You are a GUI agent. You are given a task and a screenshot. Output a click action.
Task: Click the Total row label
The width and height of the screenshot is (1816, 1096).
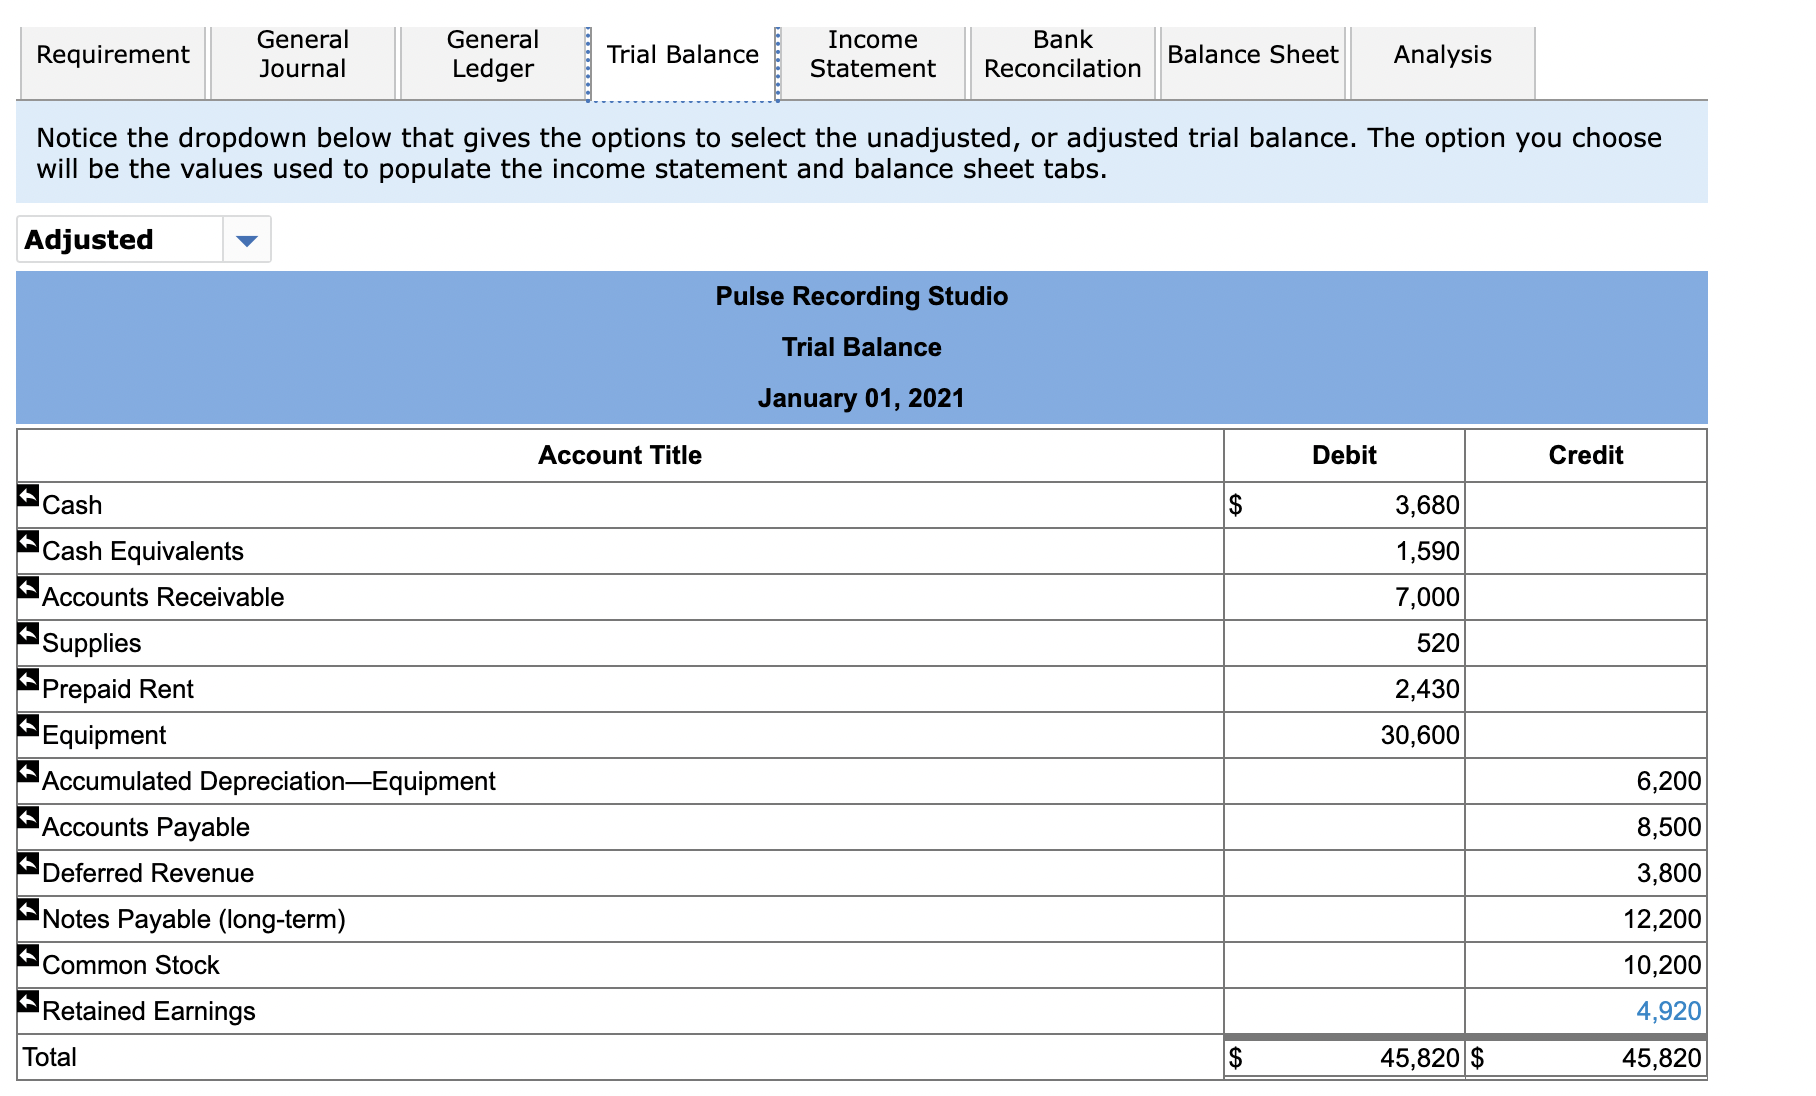point(50,1057)
